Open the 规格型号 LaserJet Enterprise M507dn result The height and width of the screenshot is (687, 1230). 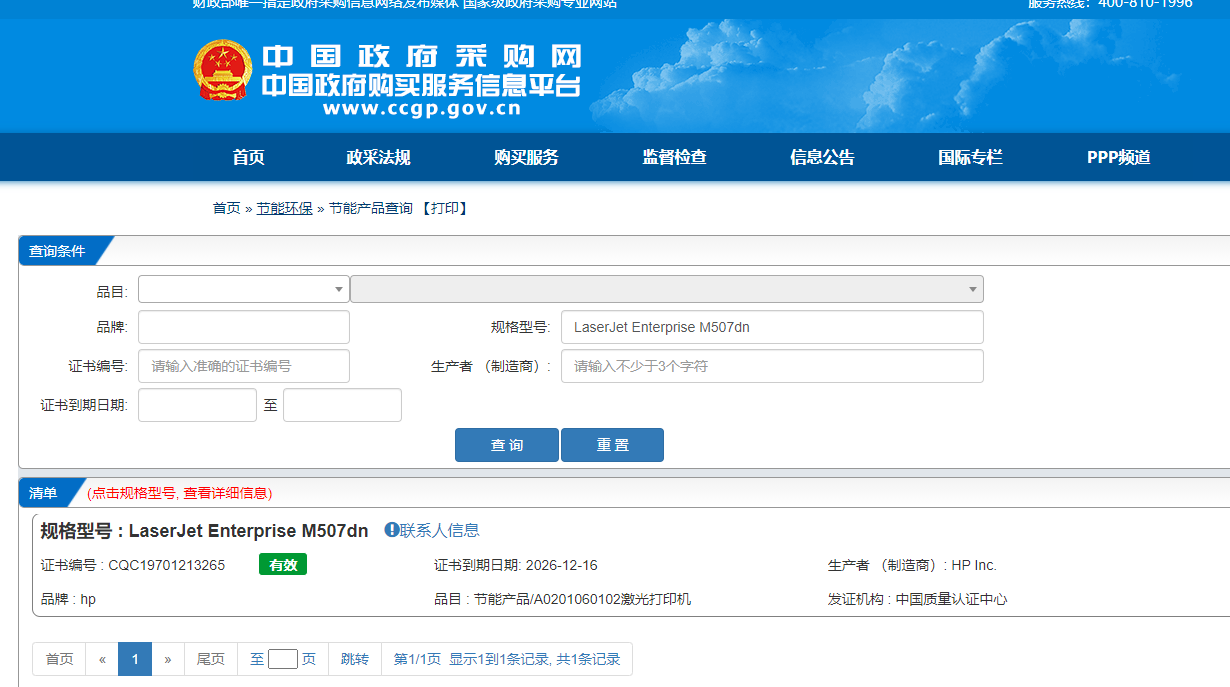pyautogui.click(x=204, y=530)
